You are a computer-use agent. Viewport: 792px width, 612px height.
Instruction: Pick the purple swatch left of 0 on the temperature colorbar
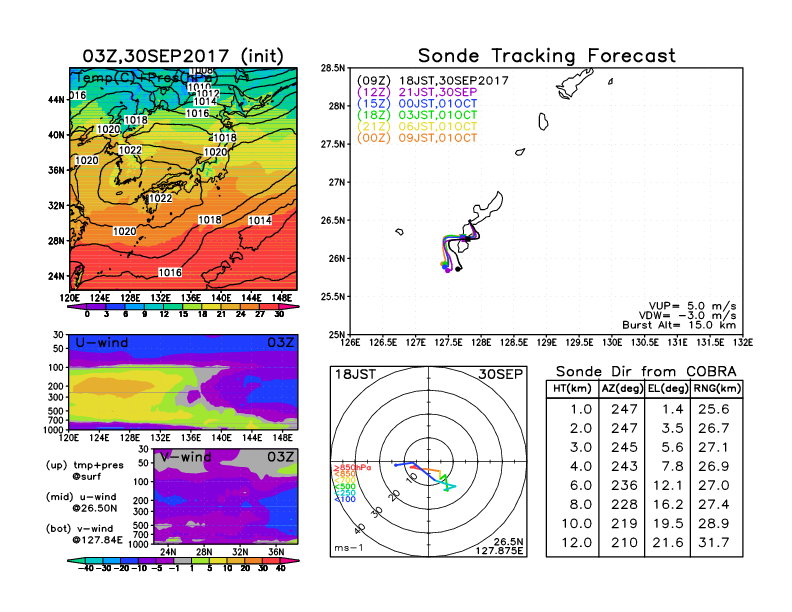pos(77,306)
